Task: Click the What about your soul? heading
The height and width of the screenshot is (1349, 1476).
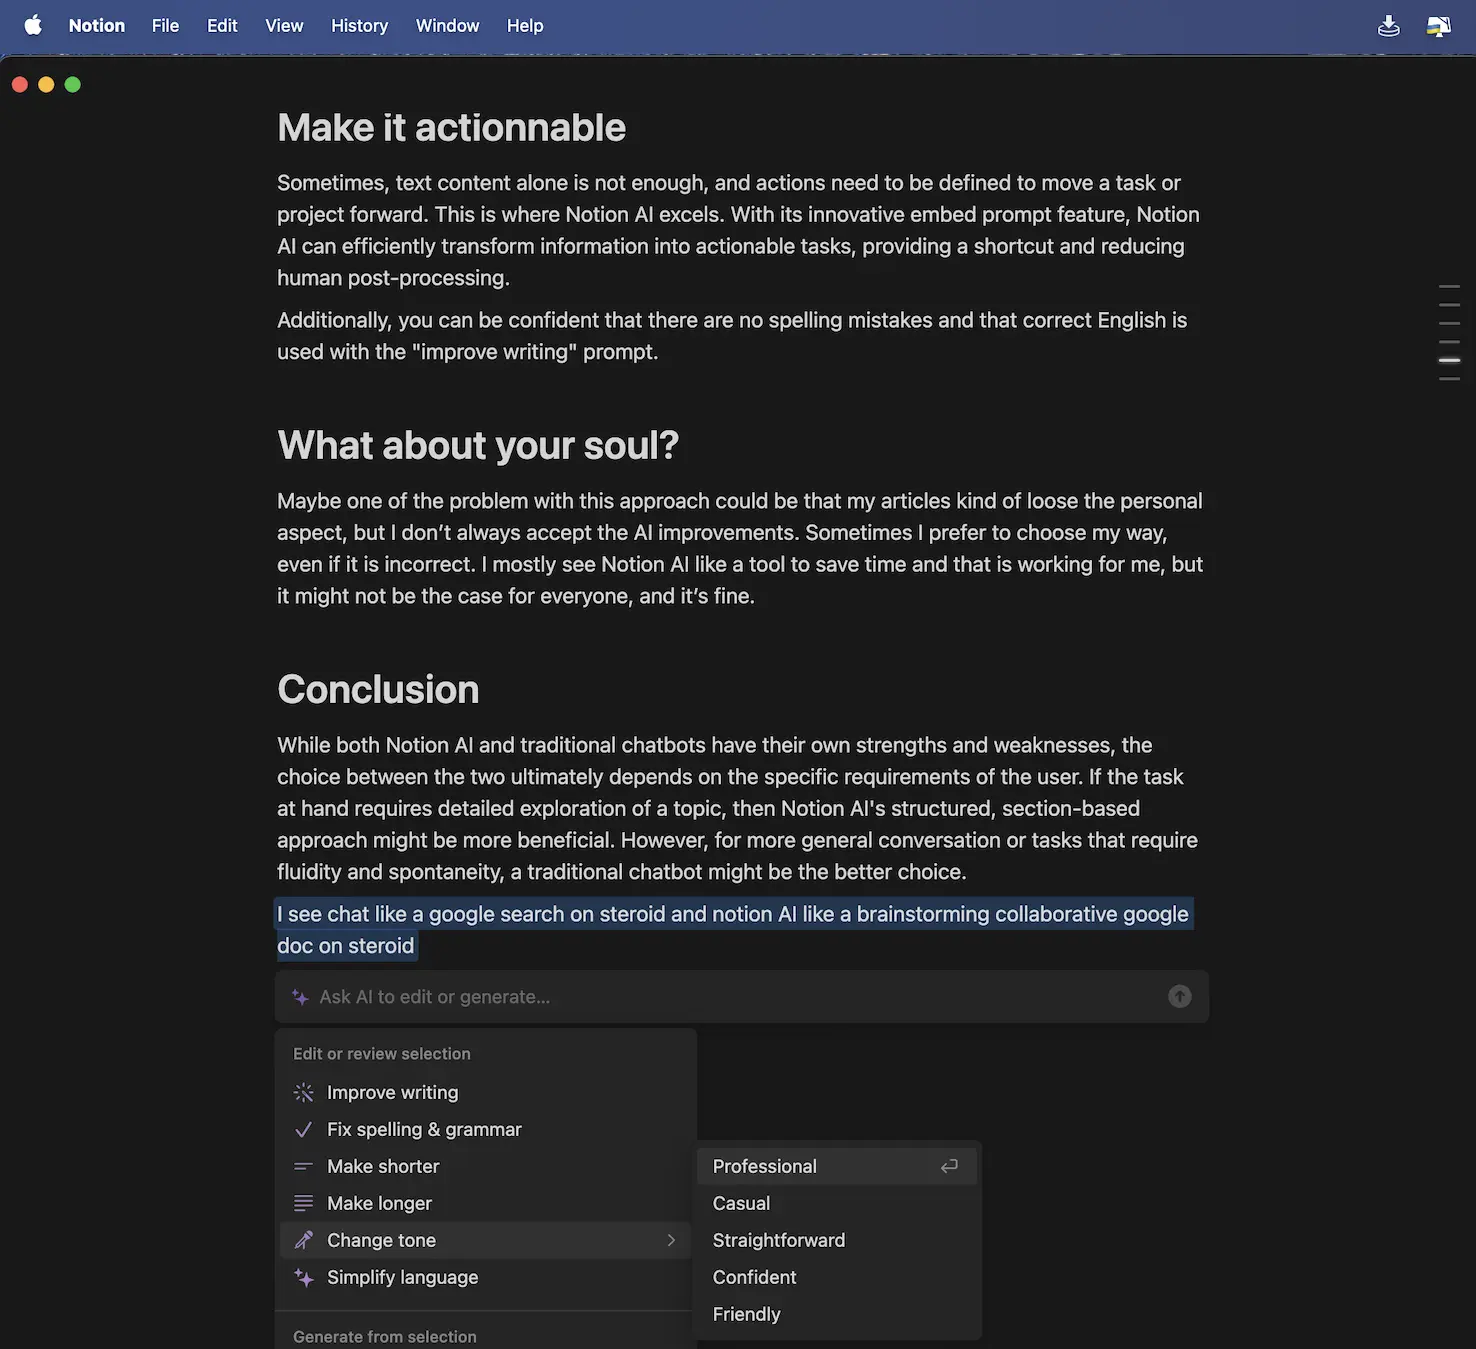Action: tap(478, 446)
